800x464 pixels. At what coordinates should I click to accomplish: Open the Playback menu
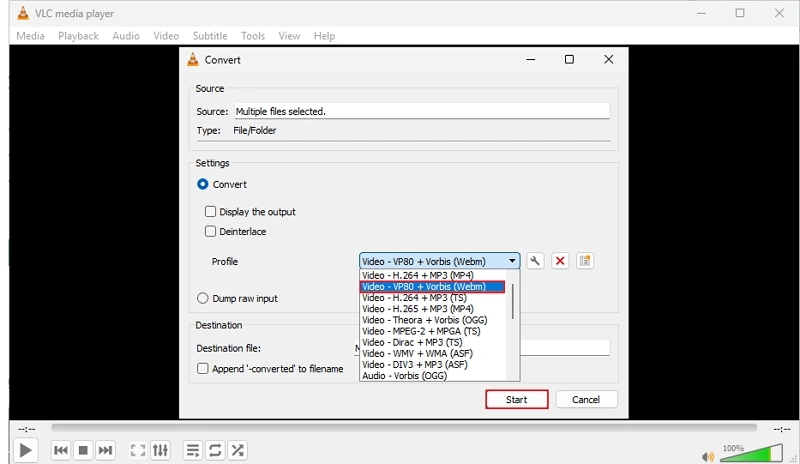coord(78,36)
